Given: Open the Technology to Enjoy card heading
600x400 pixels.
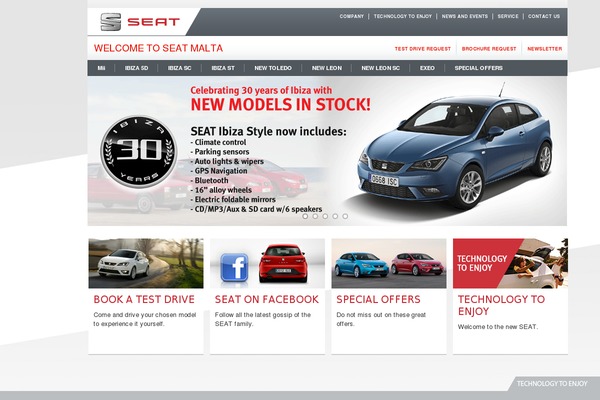Looking at the screenshot, I should coord(501,305).
